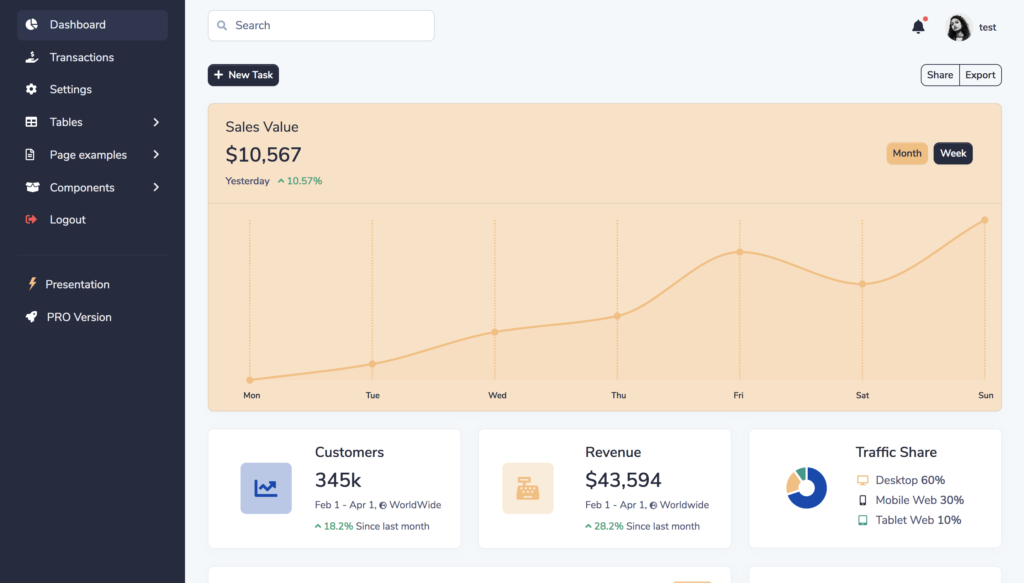Open Settings via the gear icon
This screenshot has width=1024, height=583.
pyautogui.click(x=31, y=89)
